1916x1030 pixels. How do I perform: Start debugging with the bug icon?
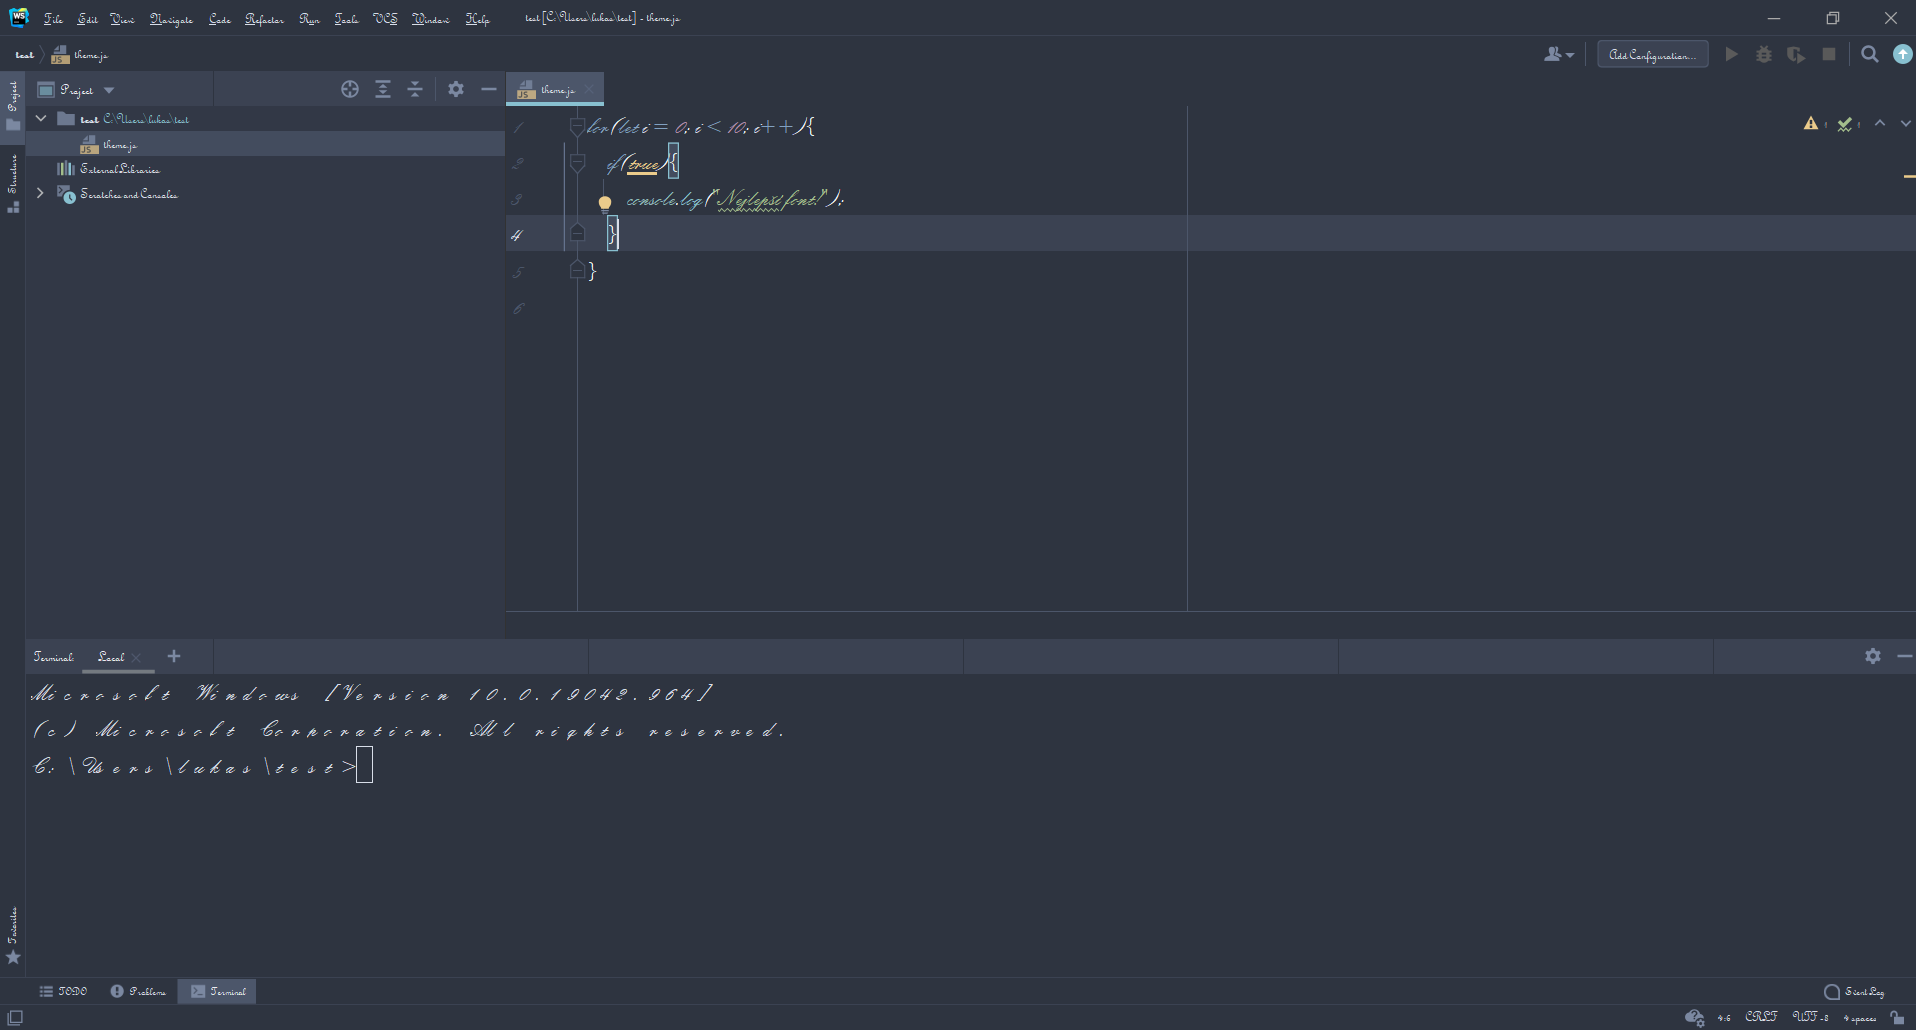pos(1764,54)
